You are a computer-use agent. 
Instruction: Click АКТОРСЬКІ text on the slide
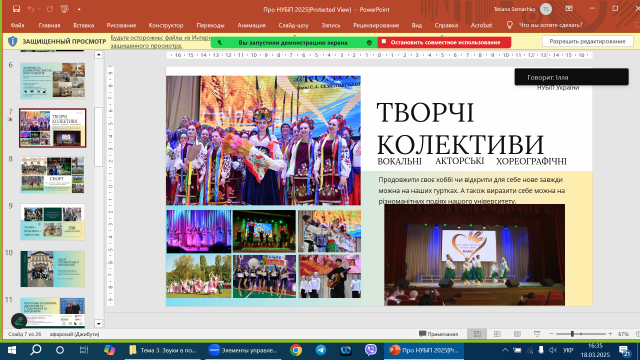click(460, 161)
